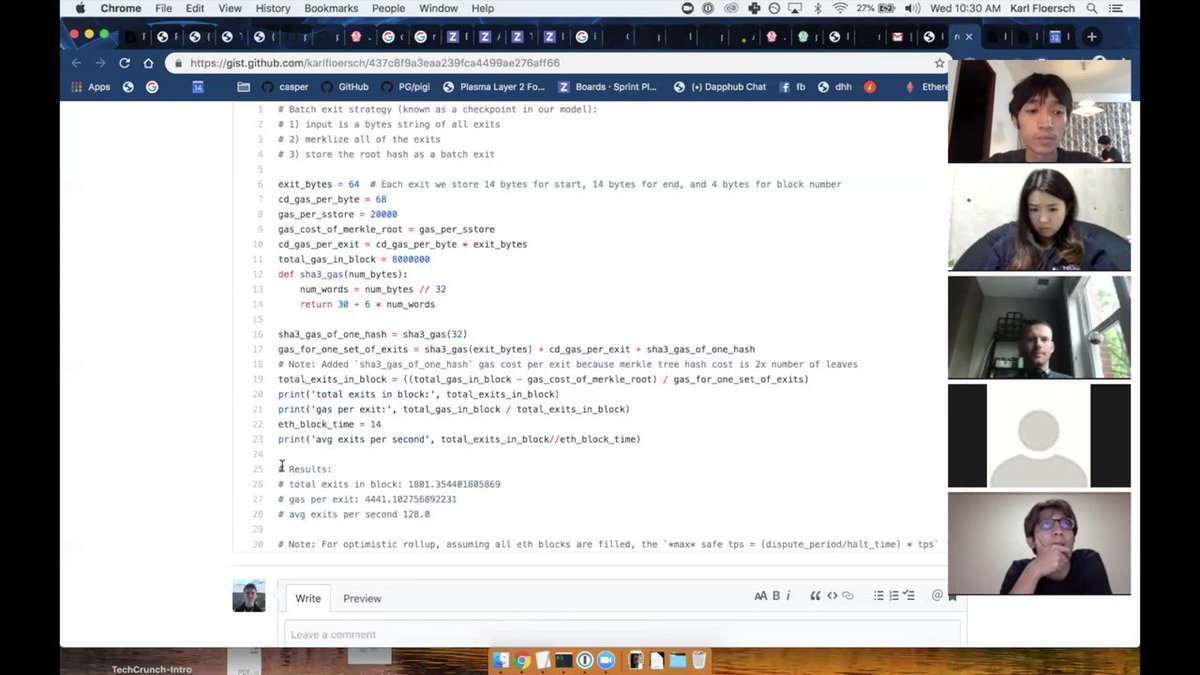Click line 26 total exits in block result
The image size is (1200, 675).
click(389, 484)
